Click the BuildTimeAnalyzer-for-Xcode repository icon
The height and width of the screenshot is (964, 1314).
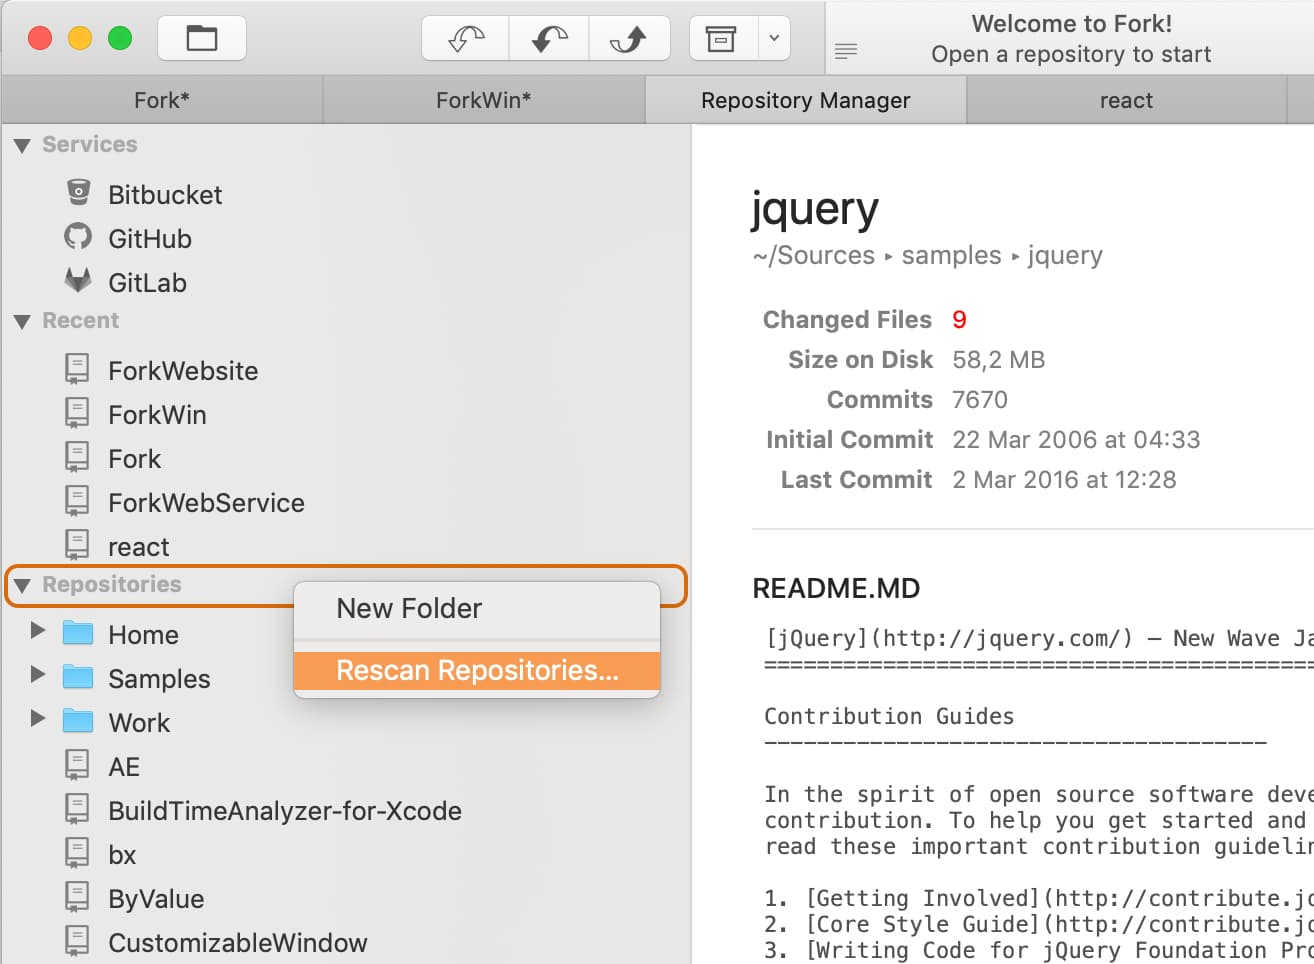(x=77, y=809)
